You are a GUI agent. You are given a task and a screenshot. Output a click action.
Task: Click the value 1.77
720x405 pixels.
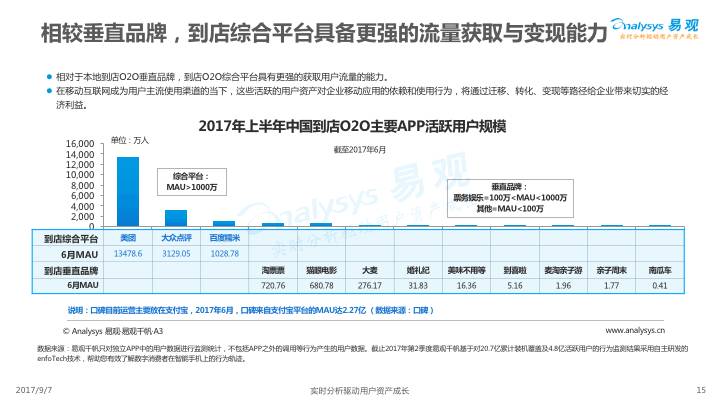click(612, 285)
